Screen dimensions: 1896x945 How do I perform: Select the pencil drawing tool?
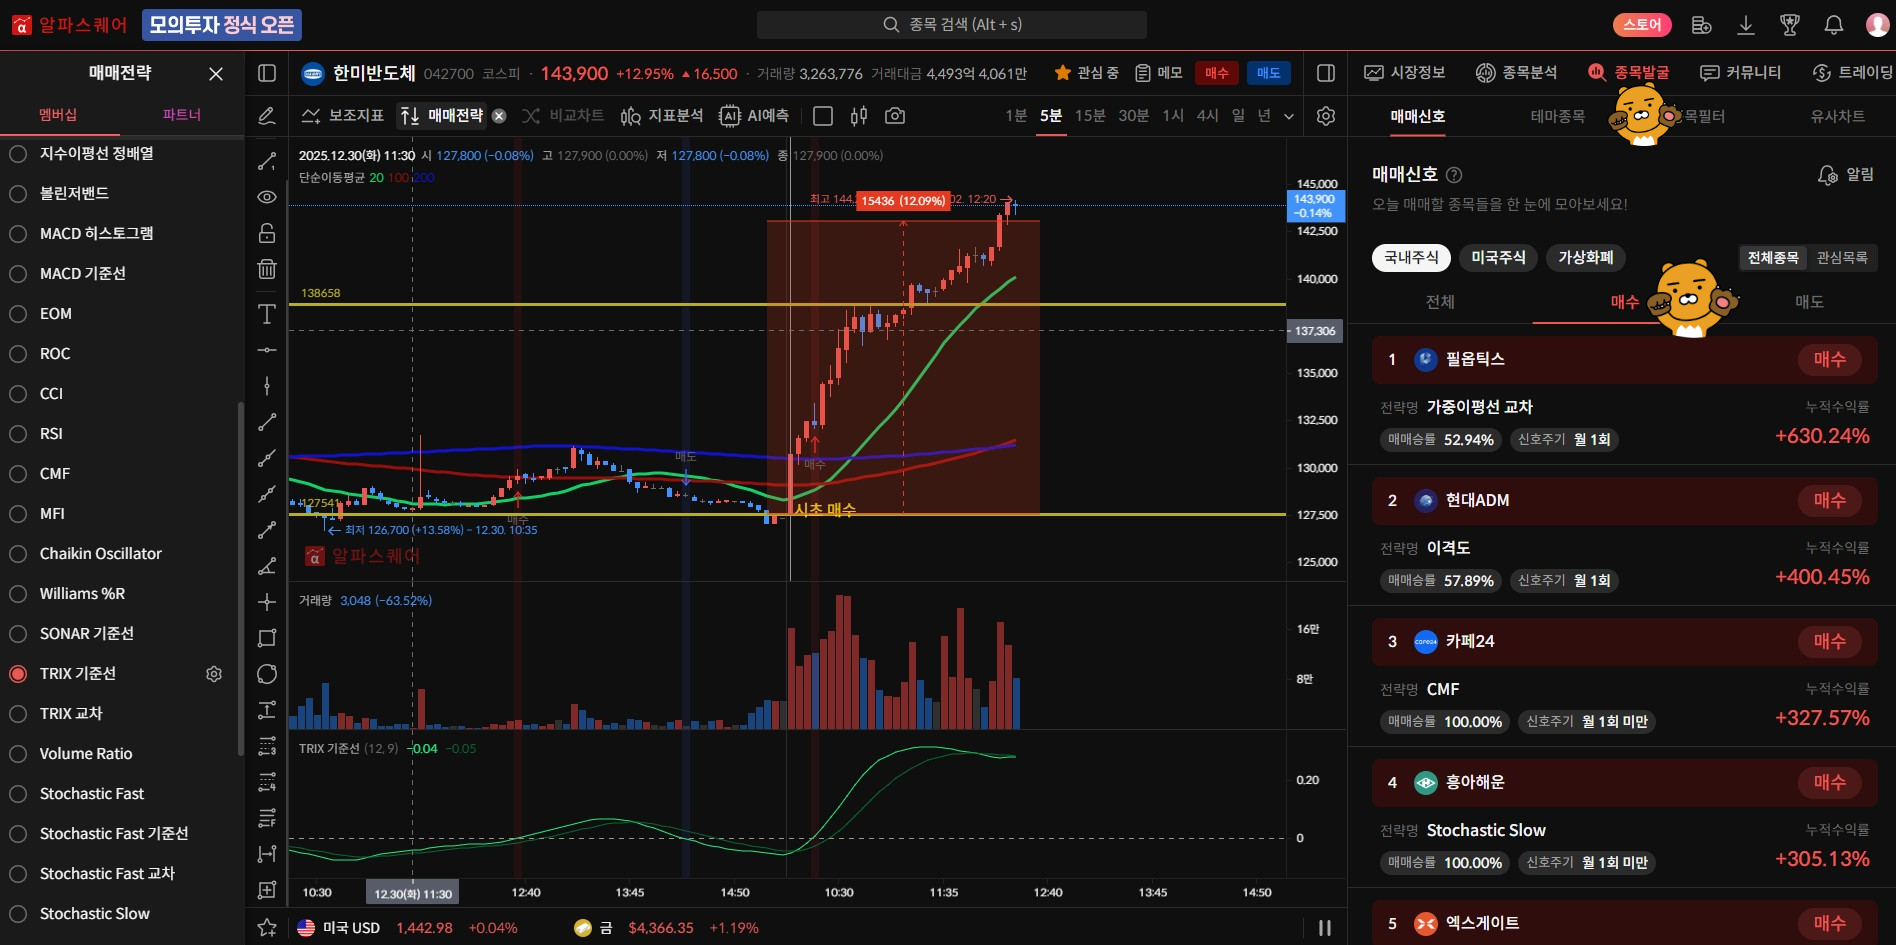tap(267, 116)
